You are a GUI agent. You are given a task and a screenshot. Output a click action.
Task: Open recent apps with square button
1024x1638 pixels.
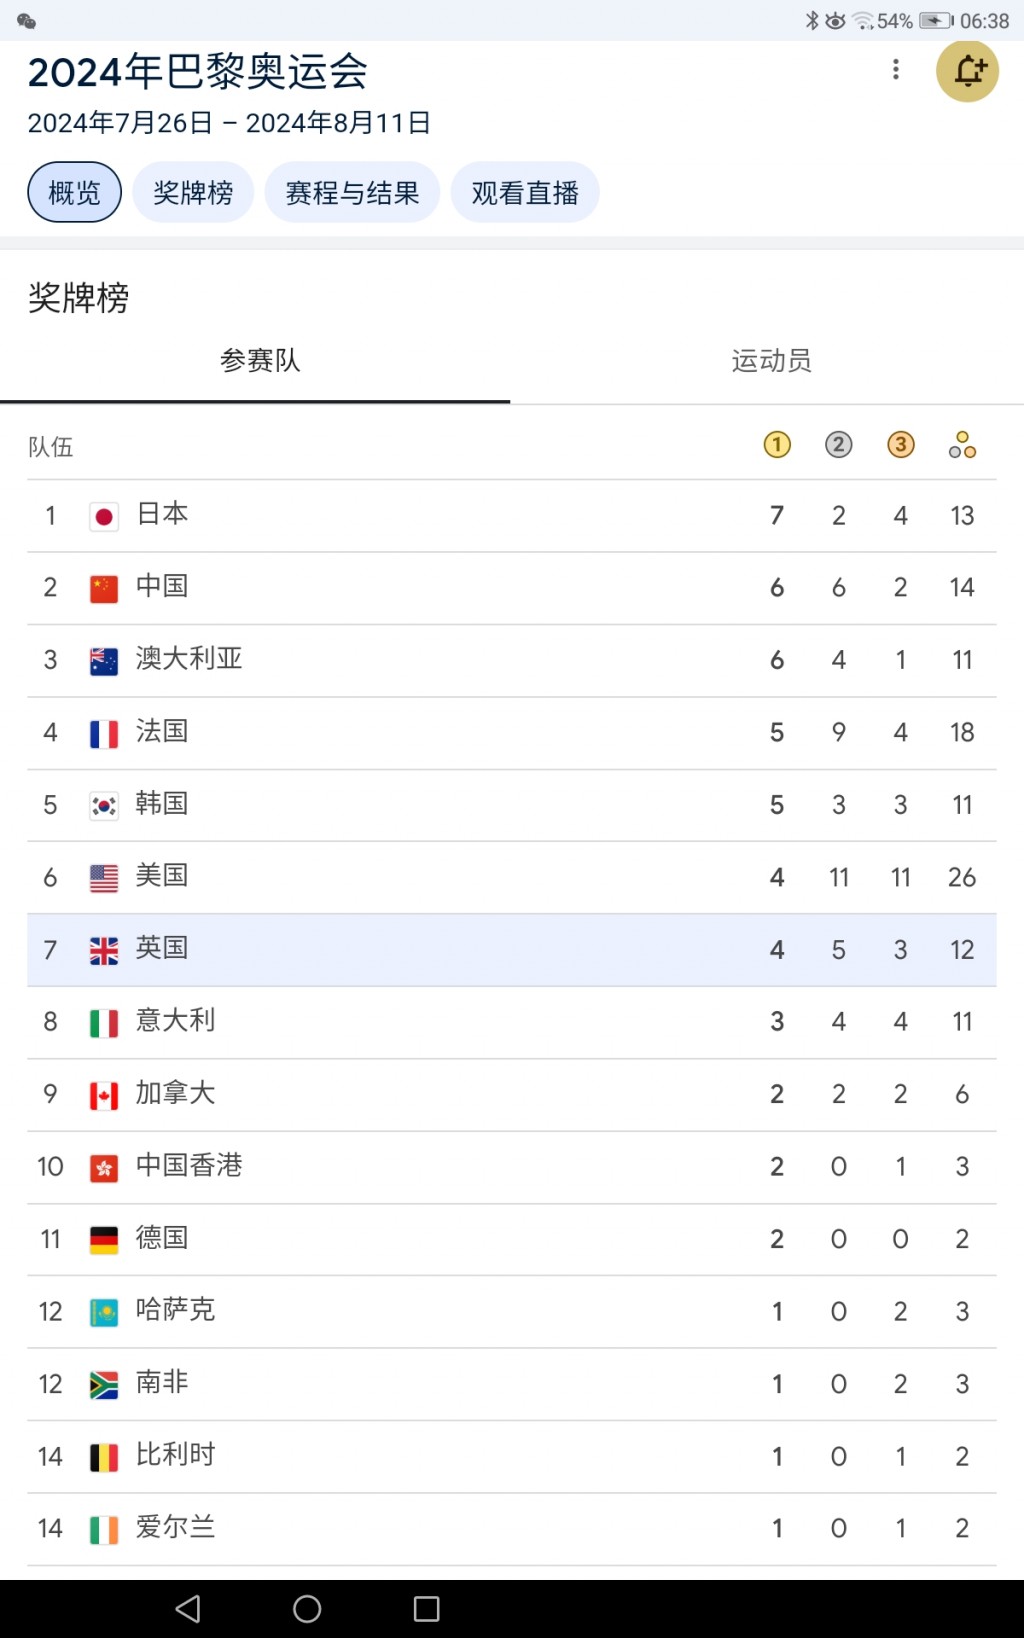point(427,1608)
